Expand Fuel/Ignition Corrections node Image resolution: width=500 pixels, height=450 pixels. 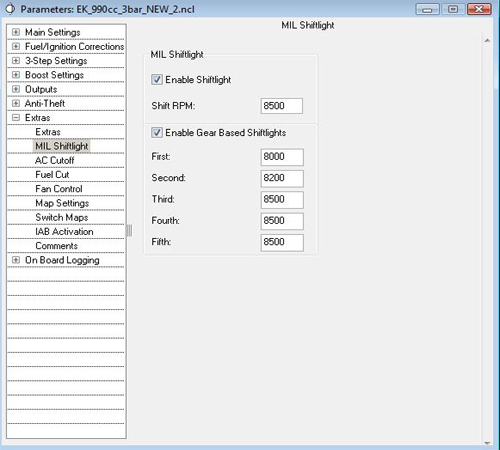(16, 46)
